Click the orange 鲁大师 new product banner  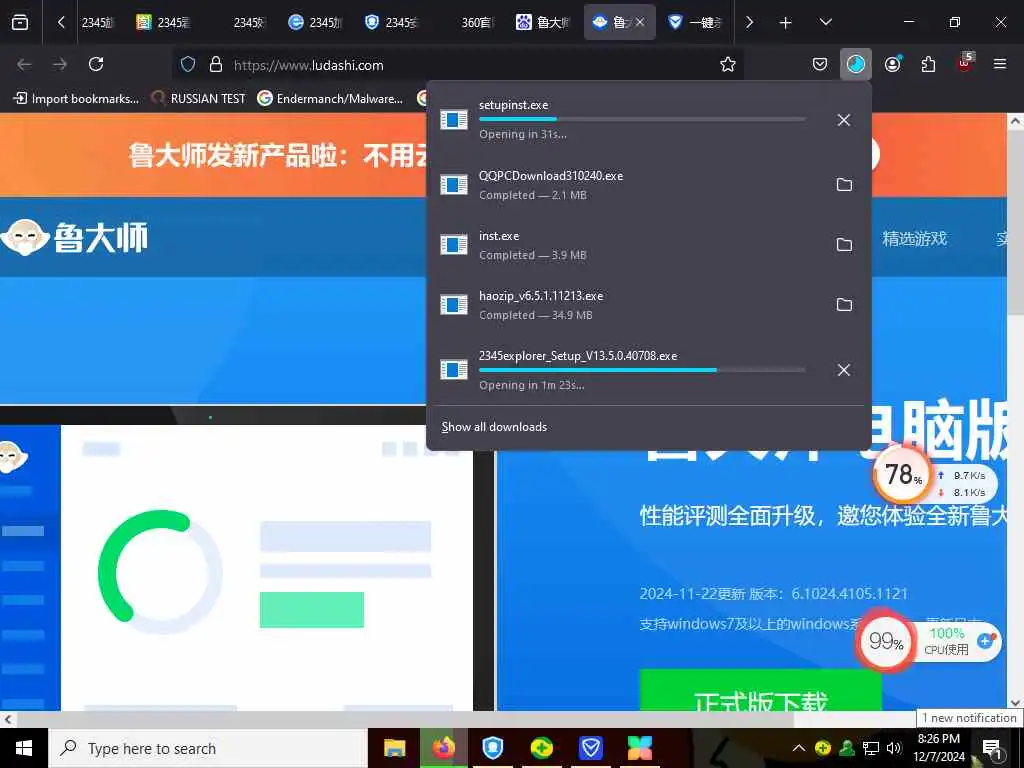213,155
